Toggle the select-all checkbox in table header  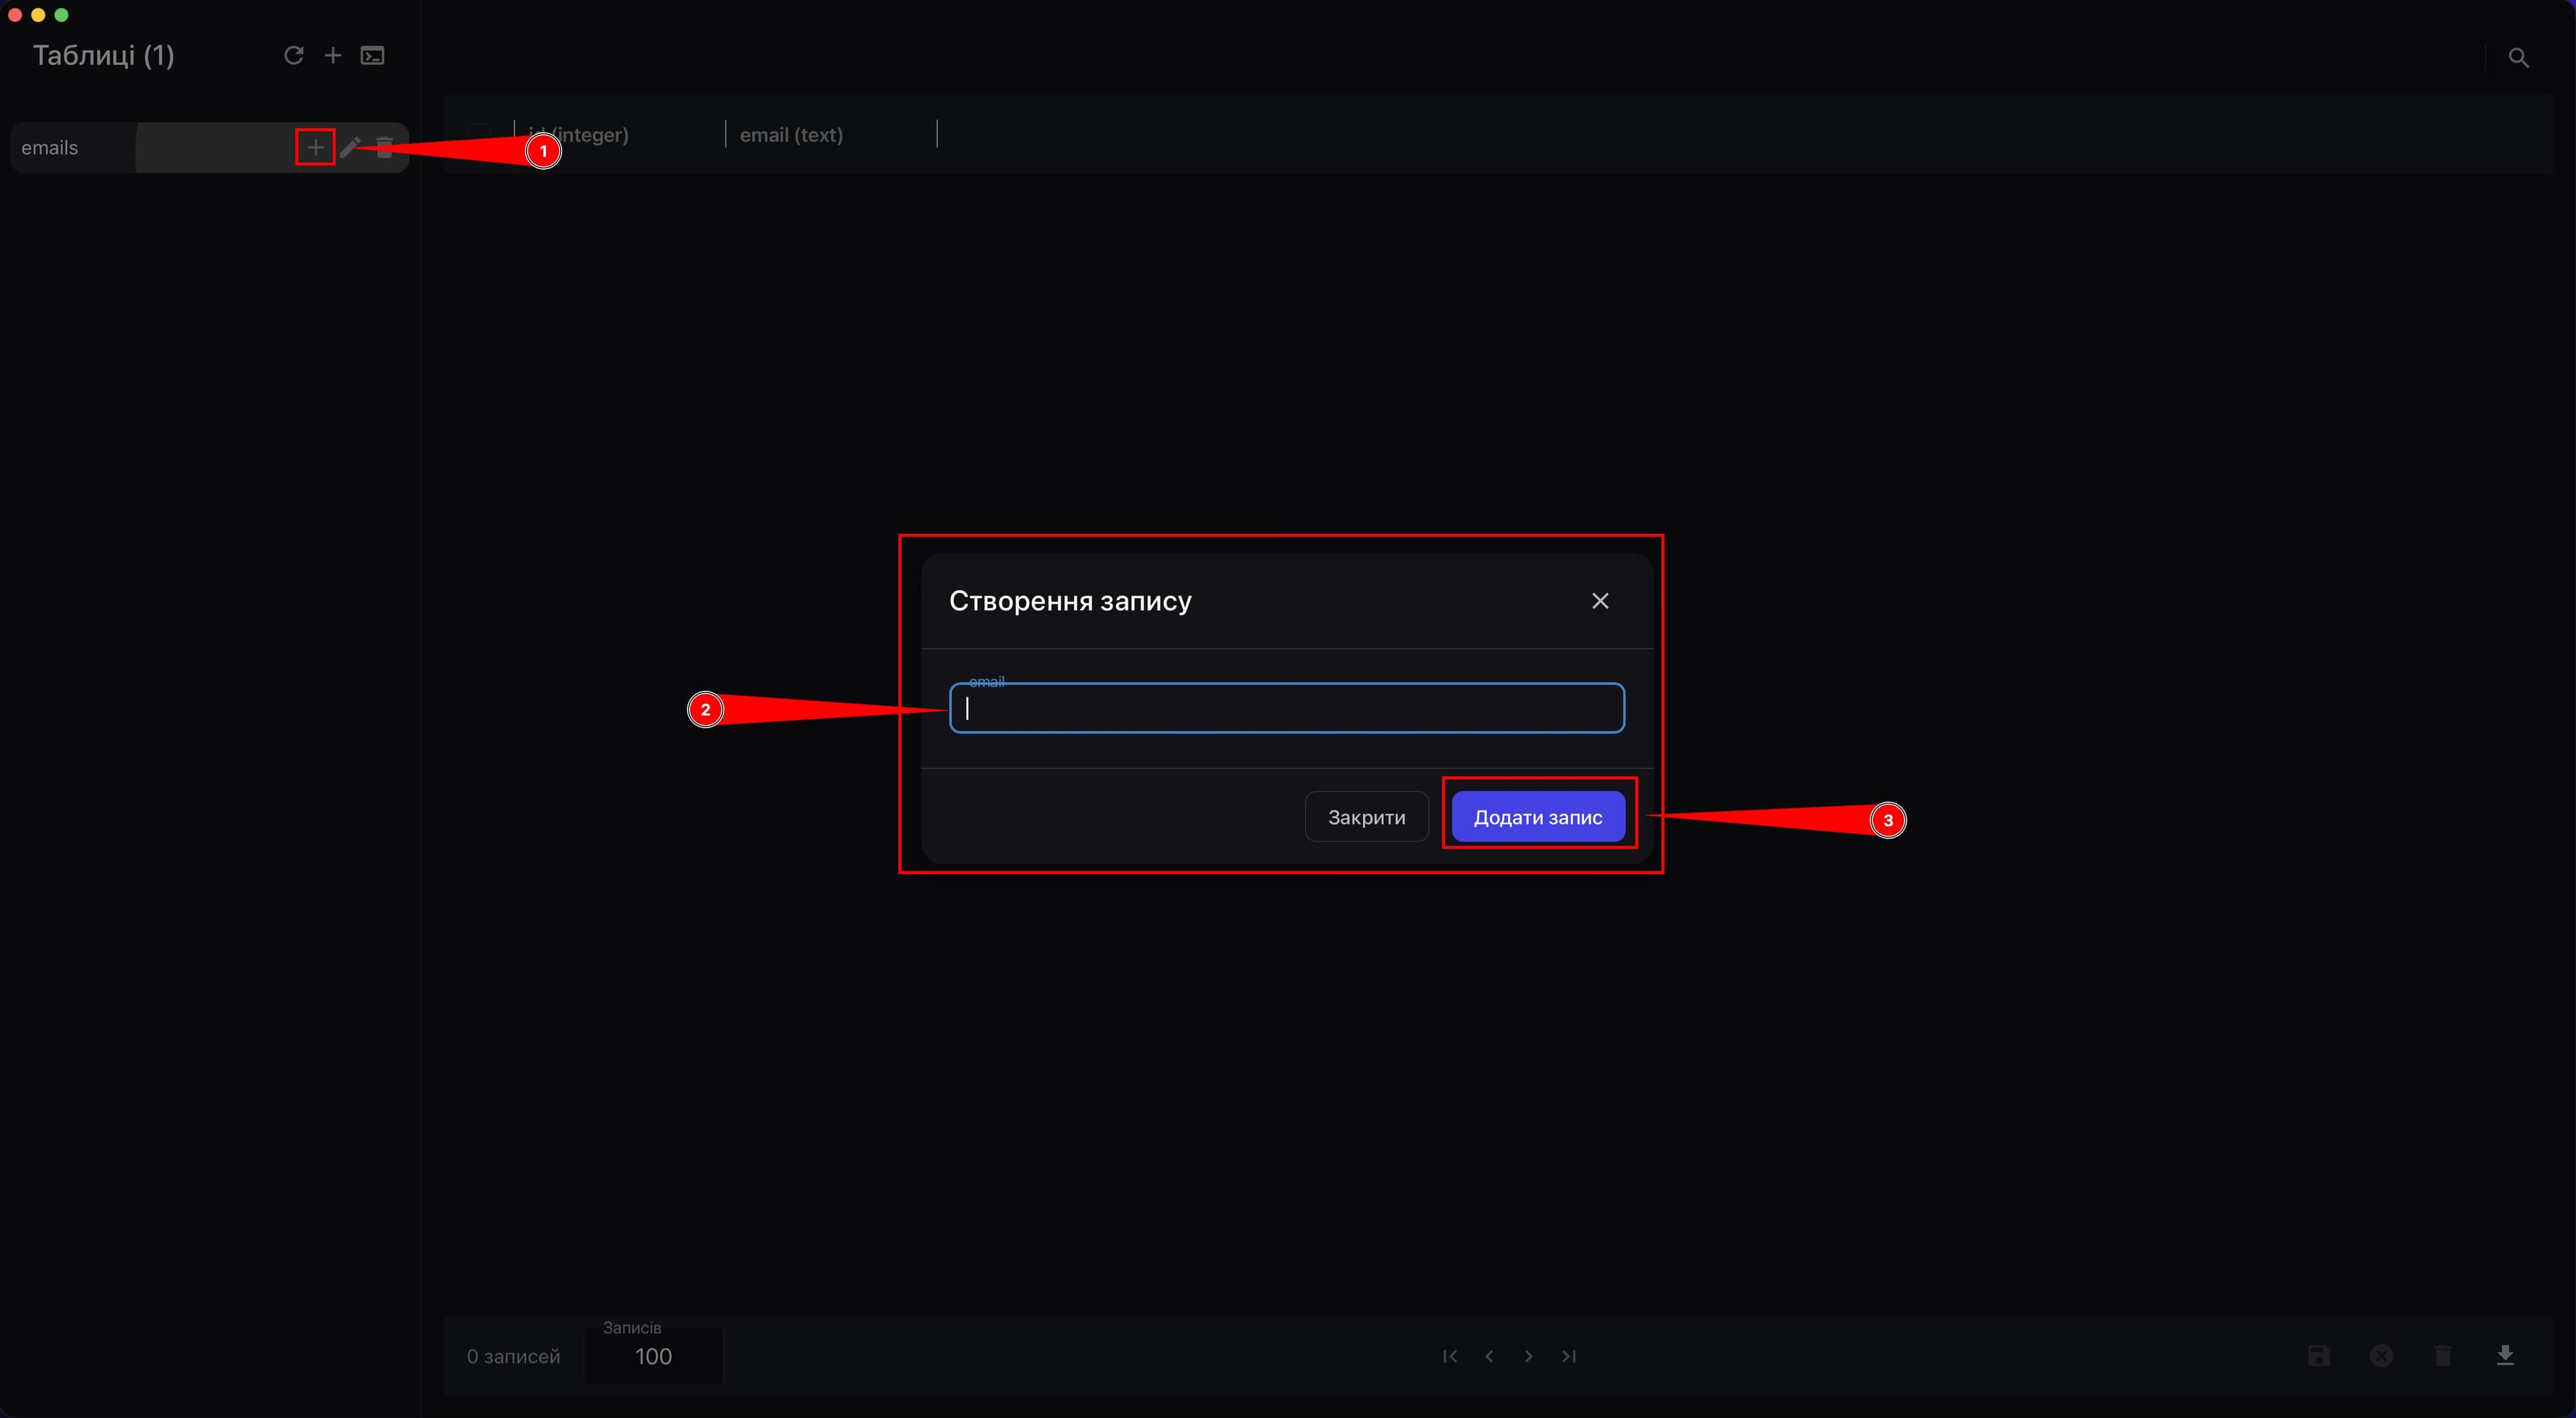480,134
